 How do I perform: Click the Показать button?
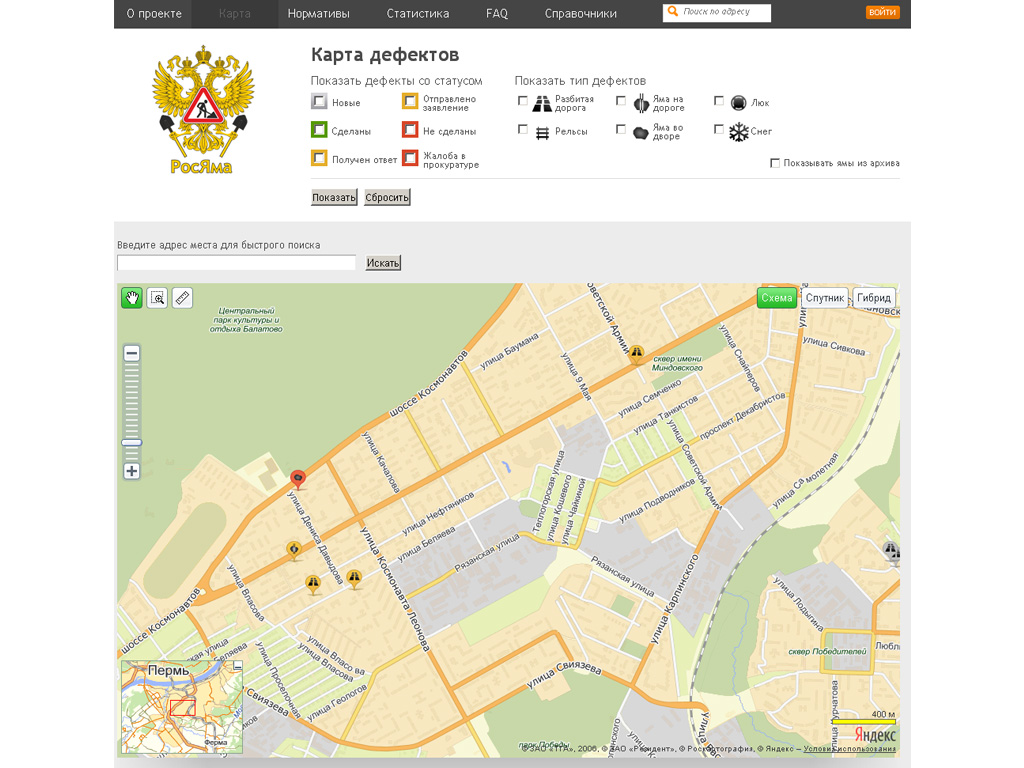tap(334, 197)
